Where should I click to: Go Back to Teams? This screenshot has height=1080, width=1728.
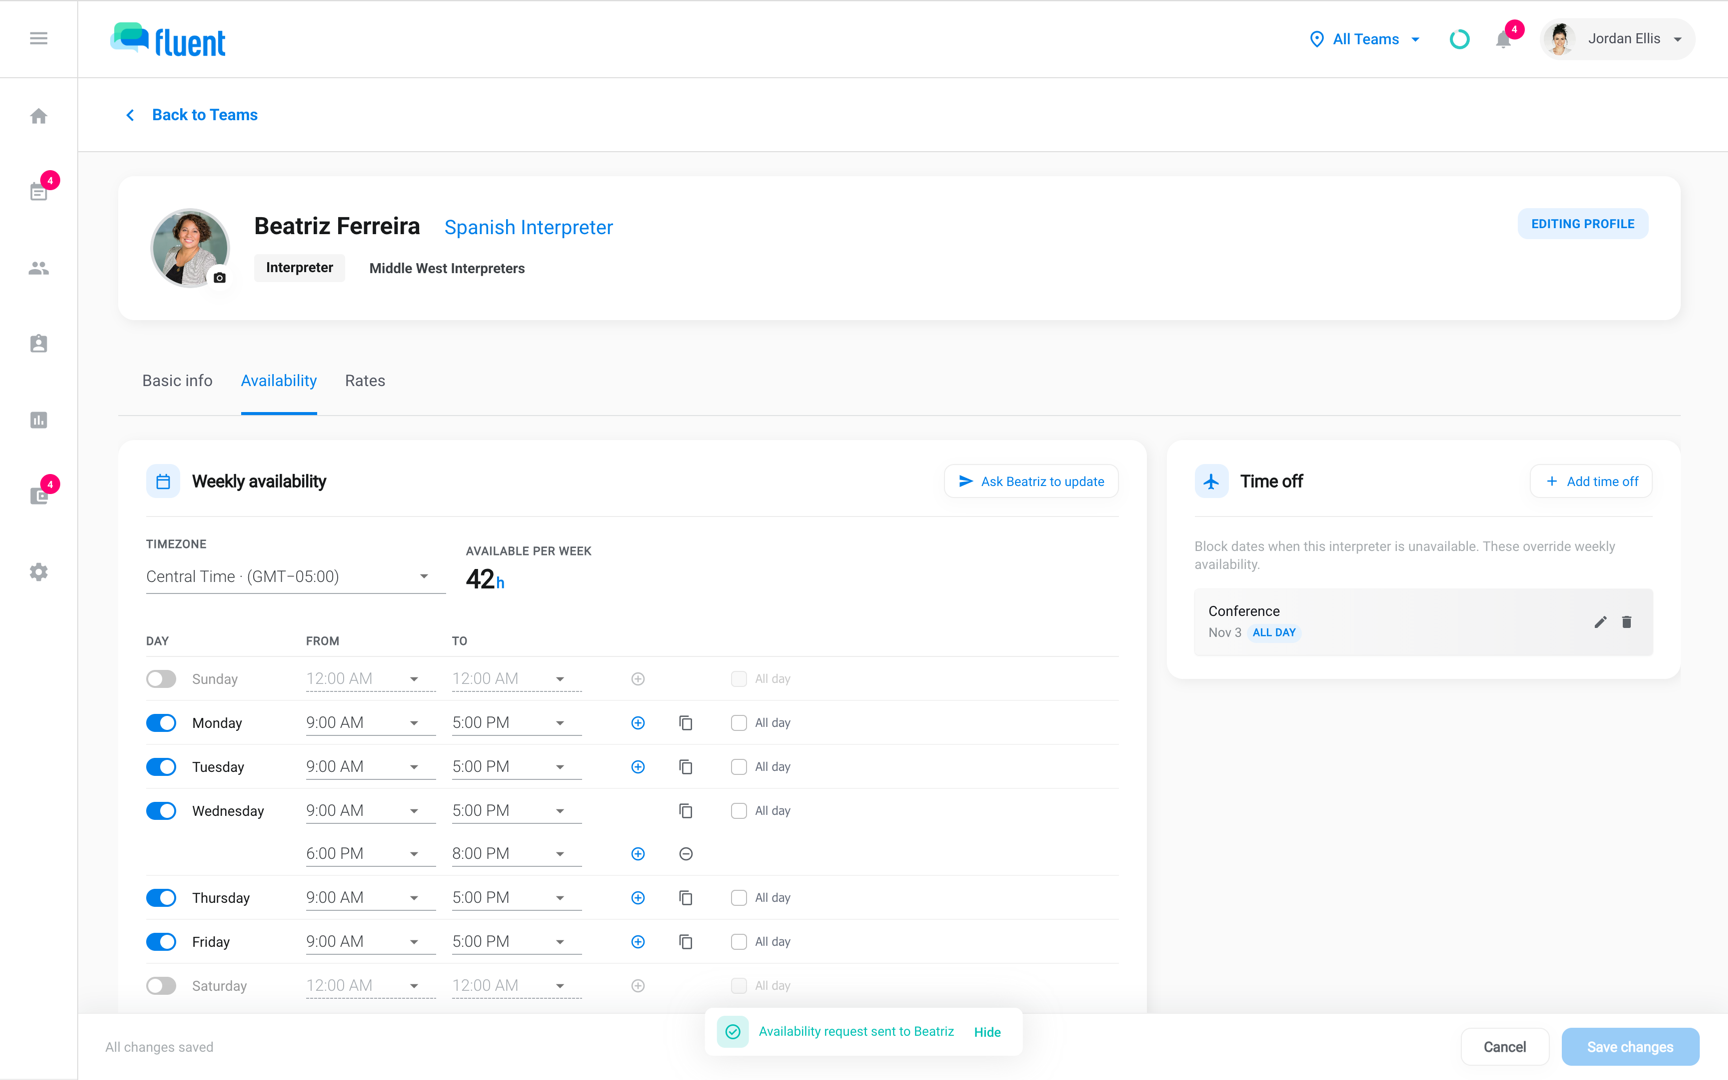coord(191,115)
